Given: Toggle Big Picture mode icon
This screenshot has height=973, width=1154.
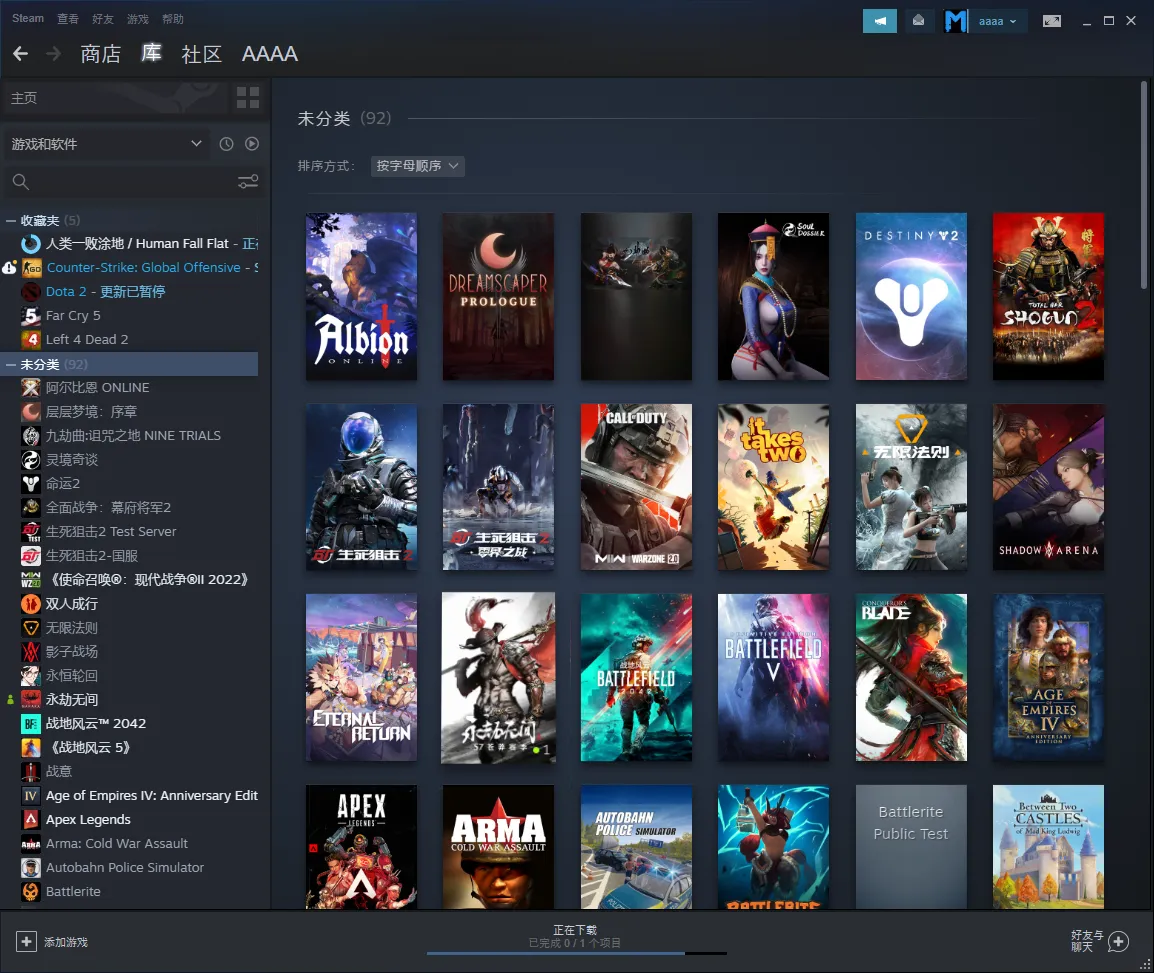Looking at the screenshot, I should click(x=1051, y=21).
